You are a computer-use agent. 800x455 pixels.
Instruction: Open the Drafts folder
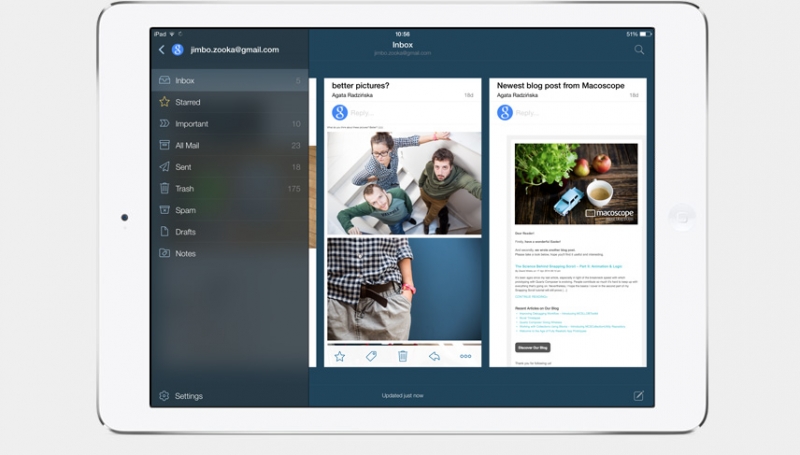point(230,232)
